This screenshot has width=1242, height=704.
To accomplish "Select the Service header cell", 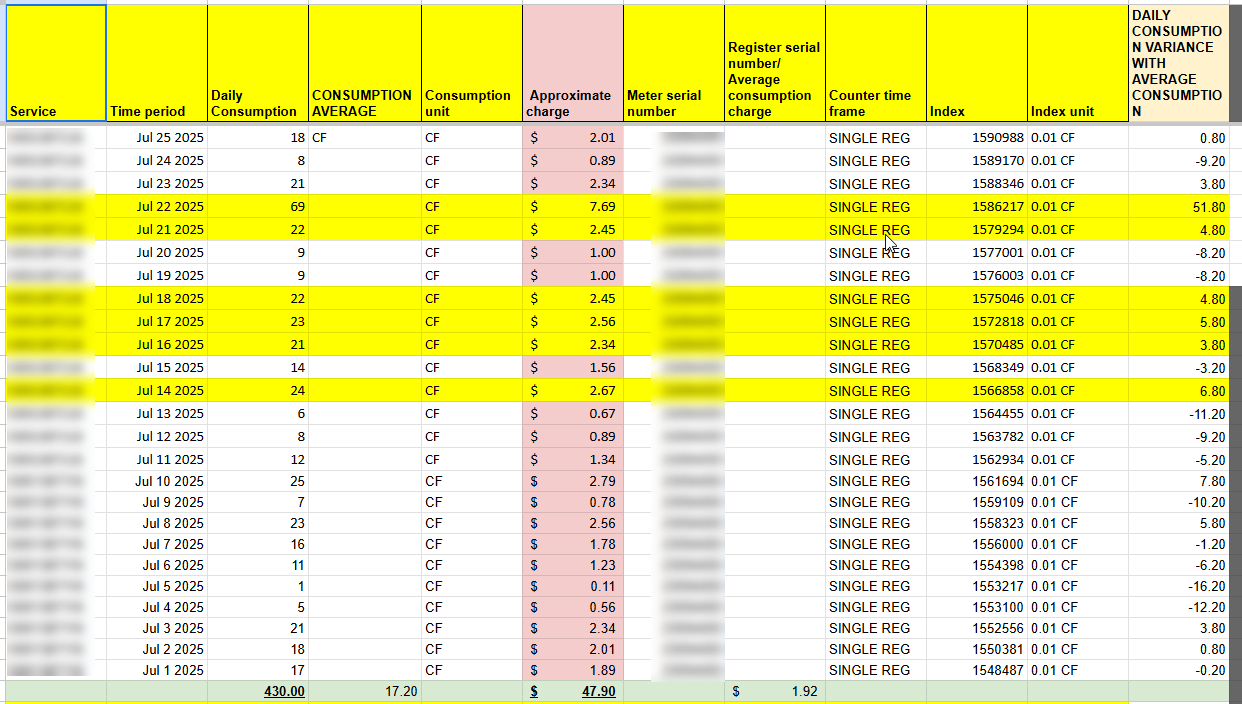I will [56, 63].
